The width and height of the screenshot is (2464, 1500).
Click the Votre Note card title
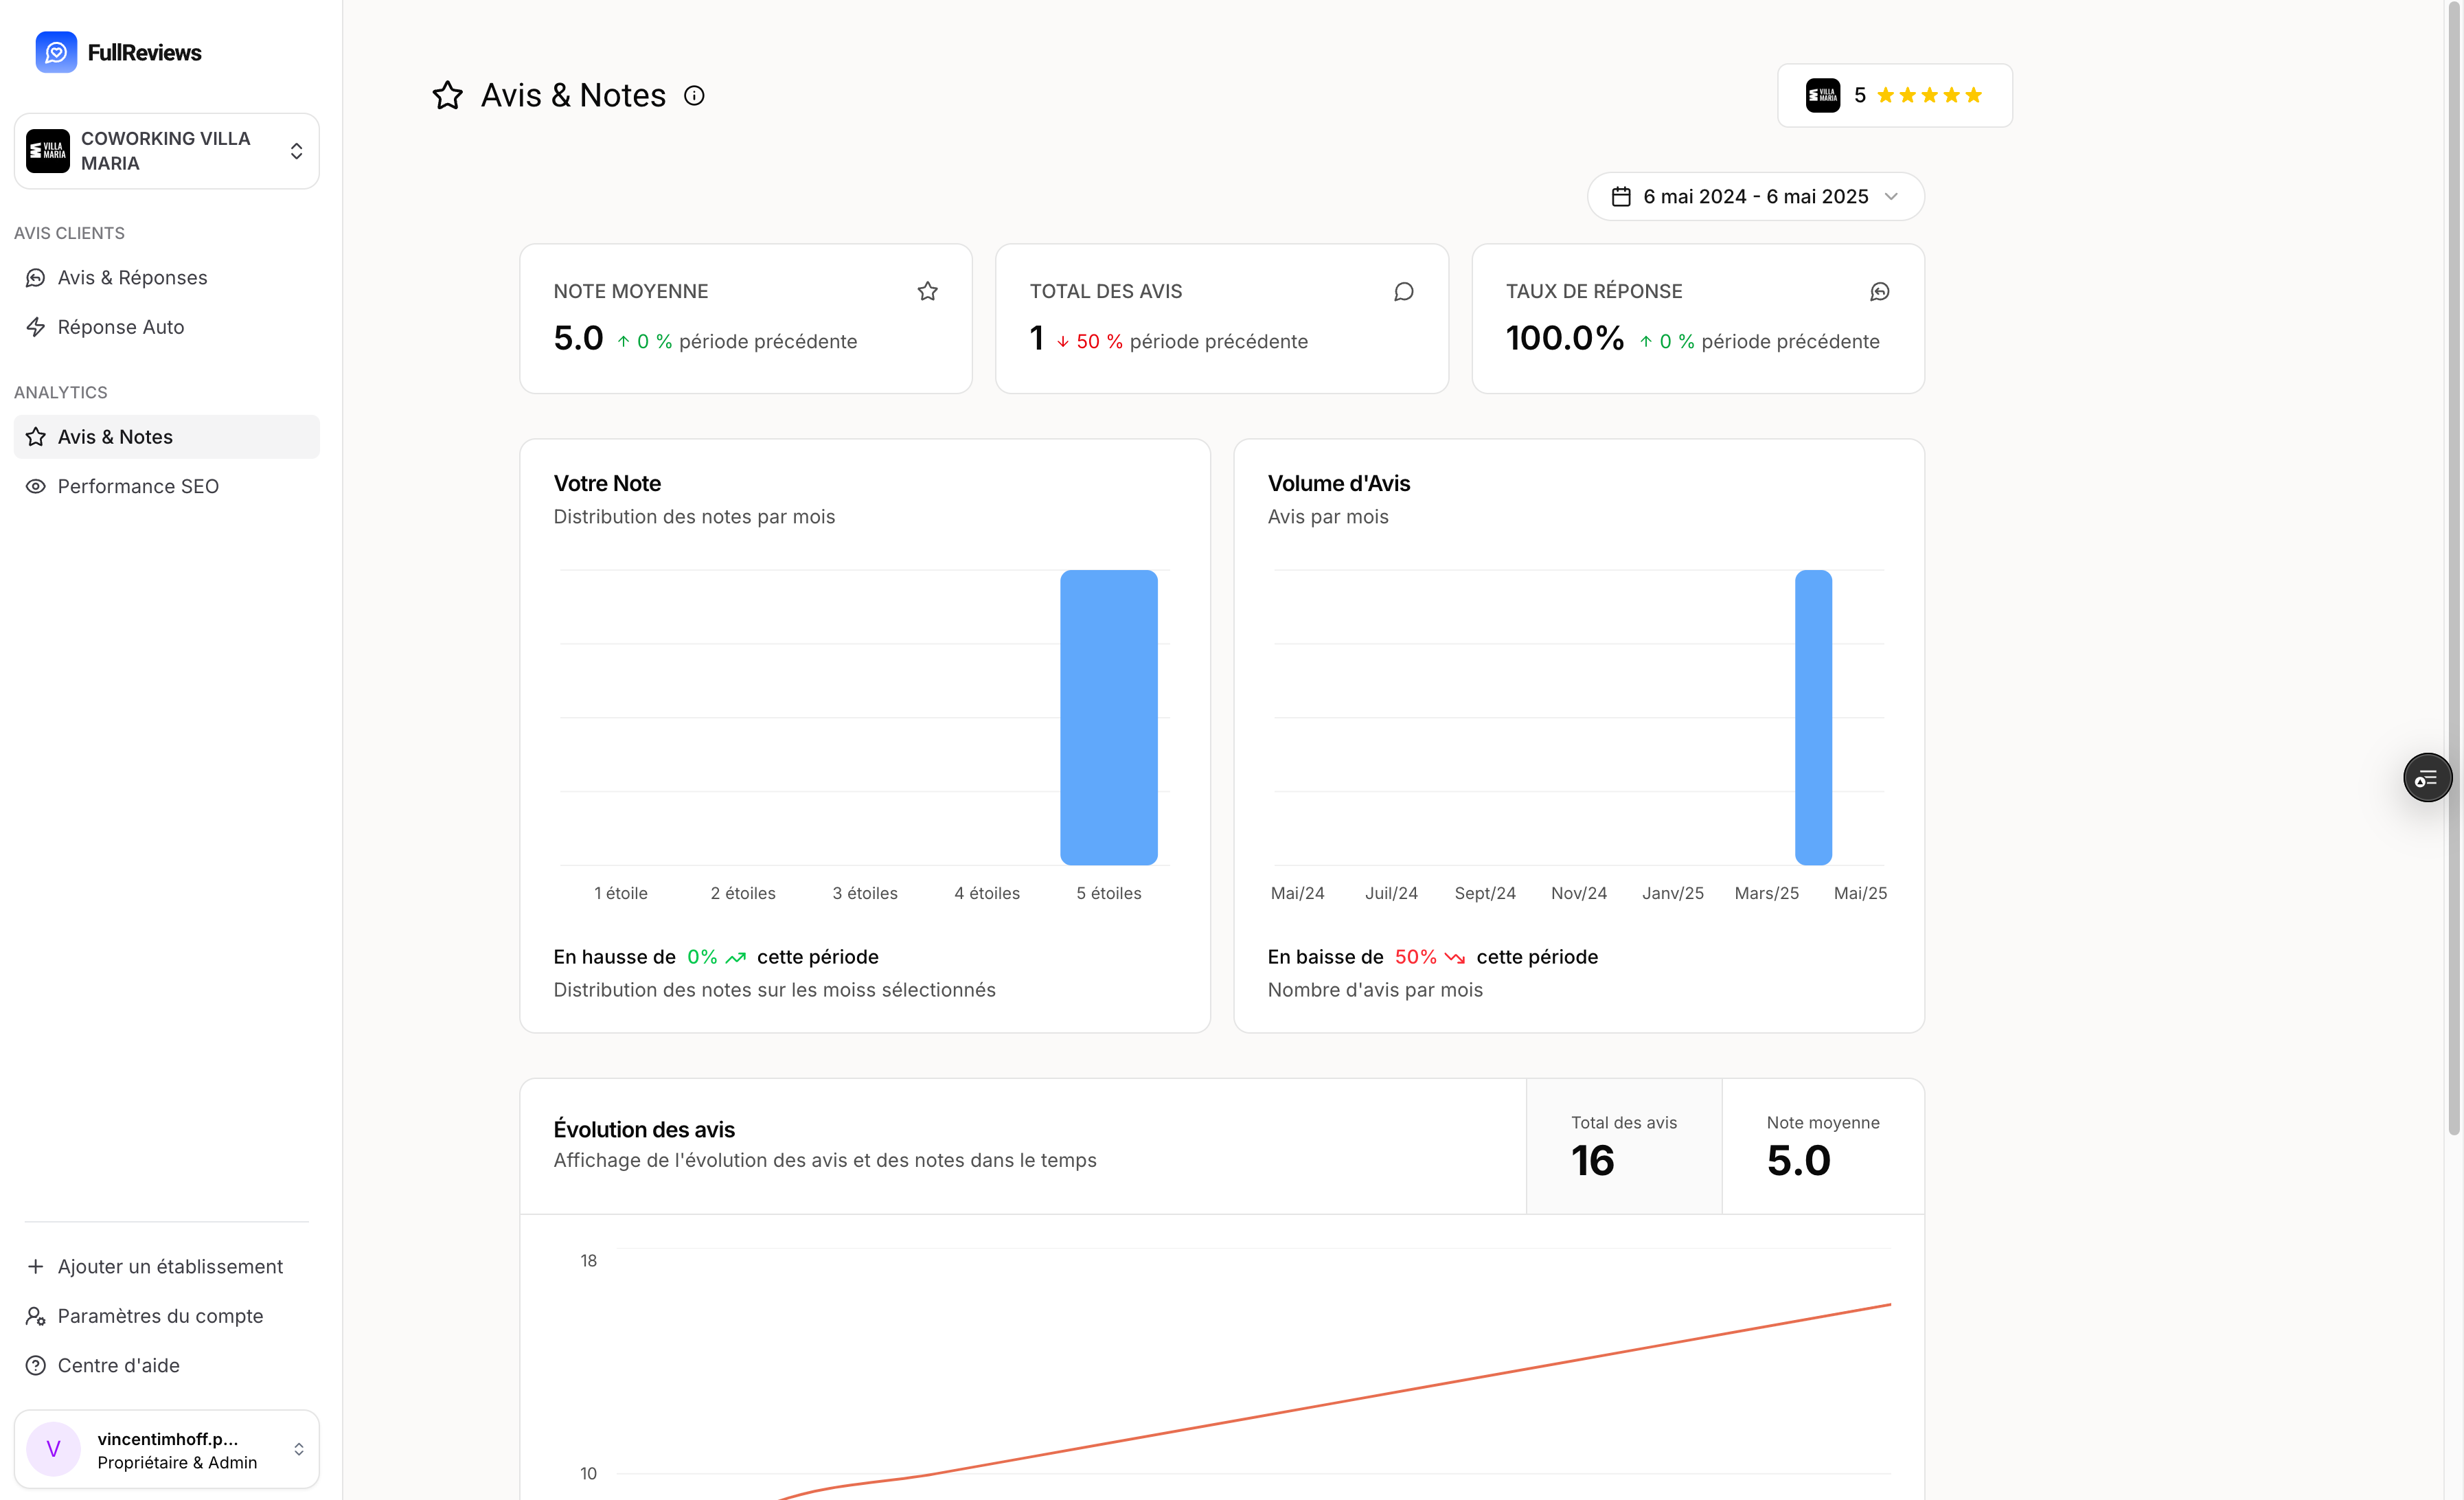pos(607,483)
